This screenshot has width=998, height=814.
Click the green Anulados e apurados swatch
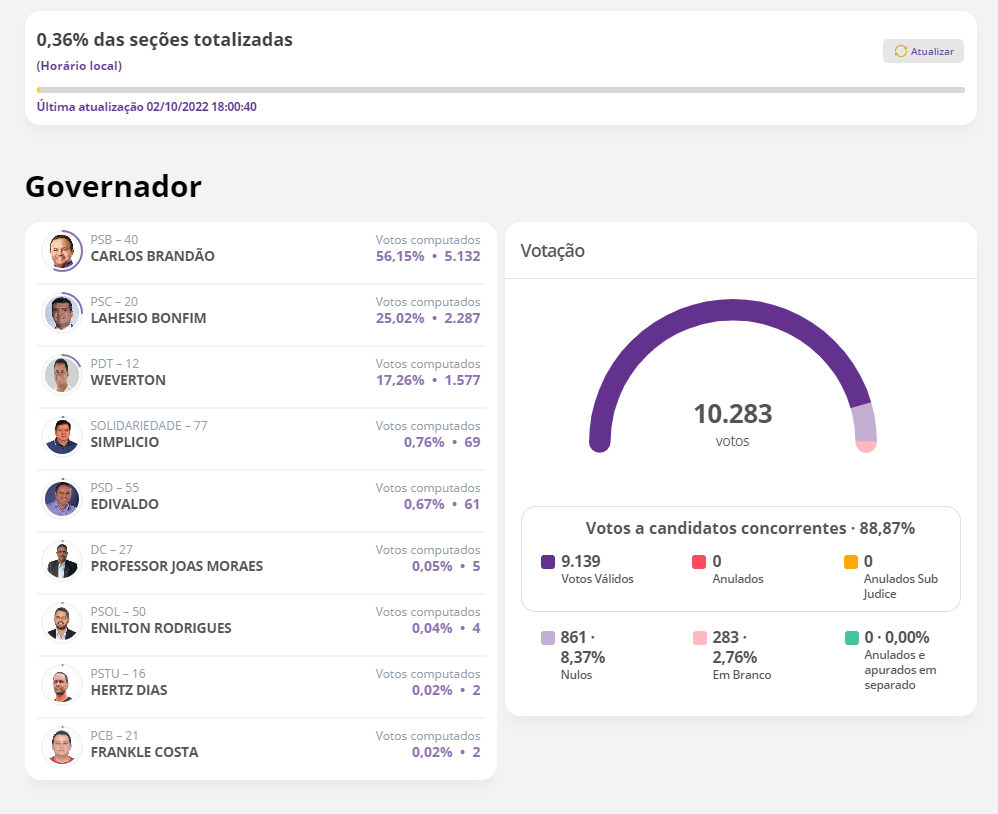(x=851, y=638)
